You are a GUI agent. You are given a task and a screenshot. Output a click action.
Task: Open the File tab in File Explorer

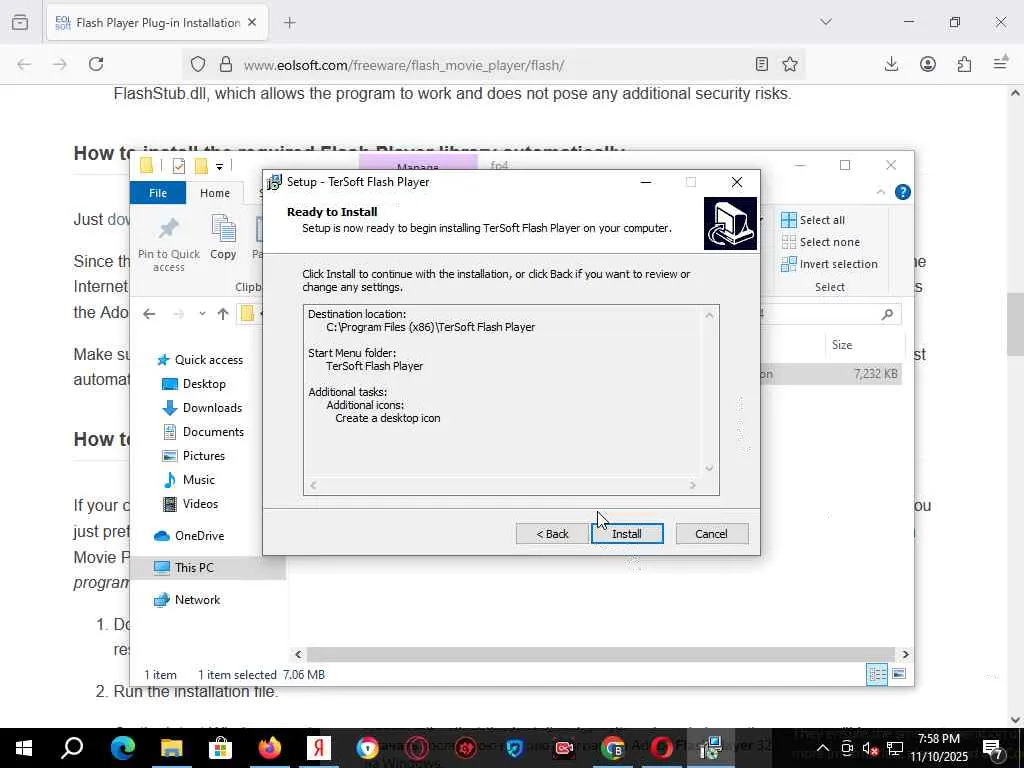tap(158, 193)
